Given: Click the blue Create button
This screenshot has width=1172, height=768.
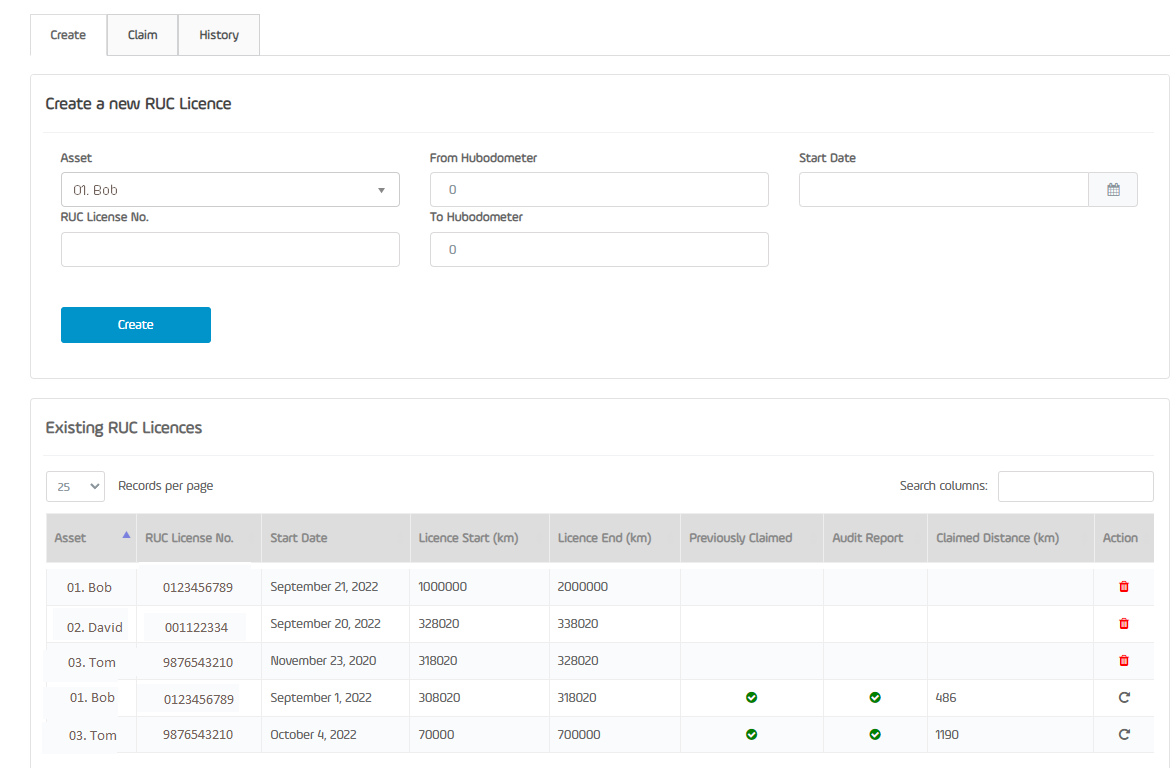Looking at the screenshot, I should coord(136,325).
